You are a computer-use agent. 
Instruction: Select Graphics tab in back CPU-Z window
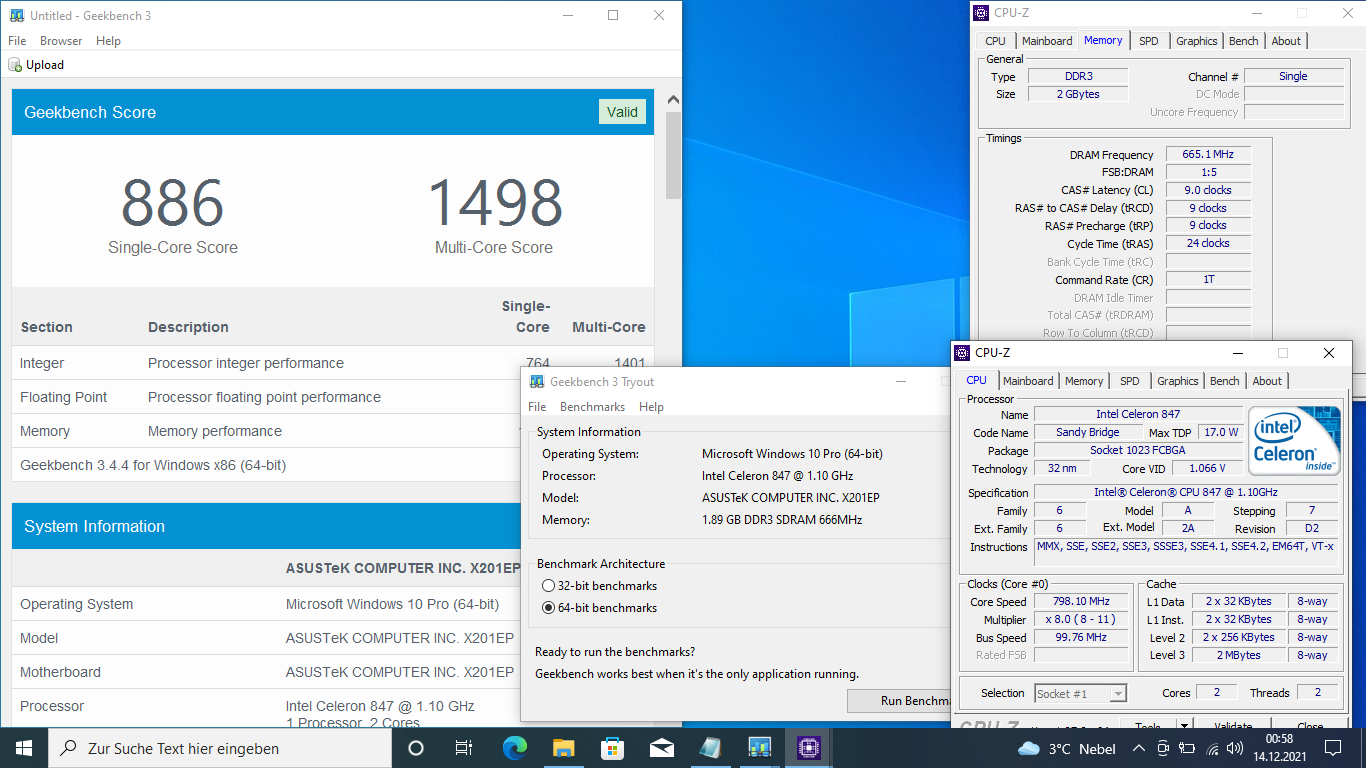(x=1197, y=41)
